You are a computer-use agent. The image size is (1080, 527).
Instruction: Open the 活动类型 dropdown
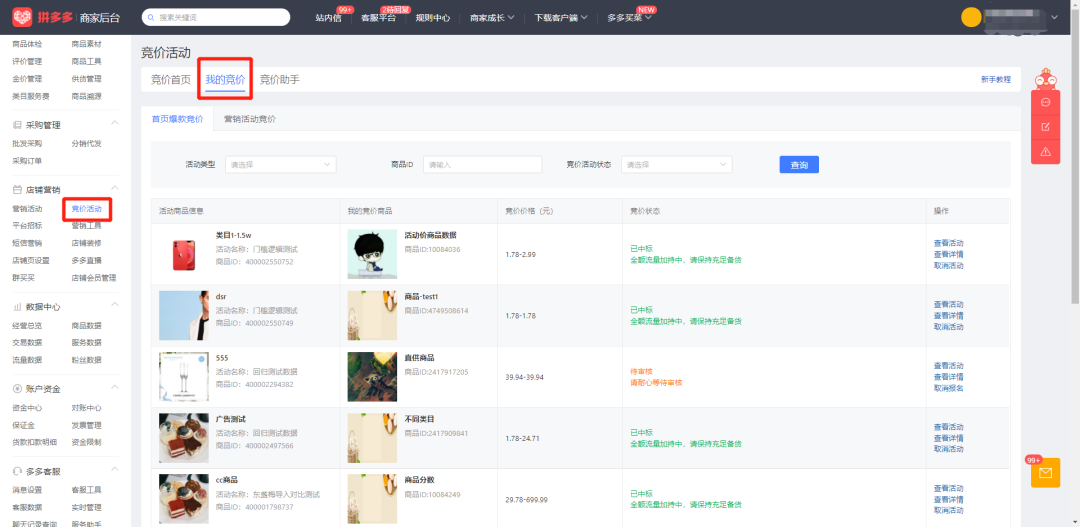280,165
